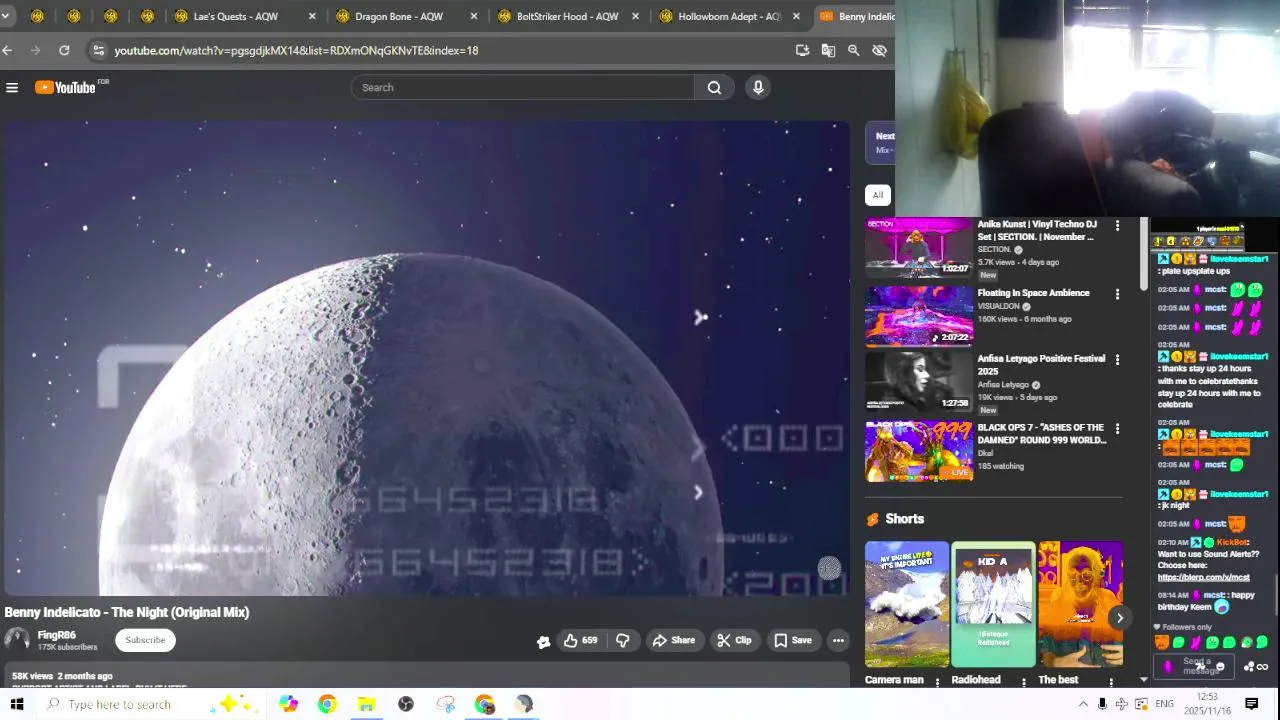This screenshot has width=1280, height=720.
Task: Click the zoom magnifier icon in address bar
Action: [854, 50]
